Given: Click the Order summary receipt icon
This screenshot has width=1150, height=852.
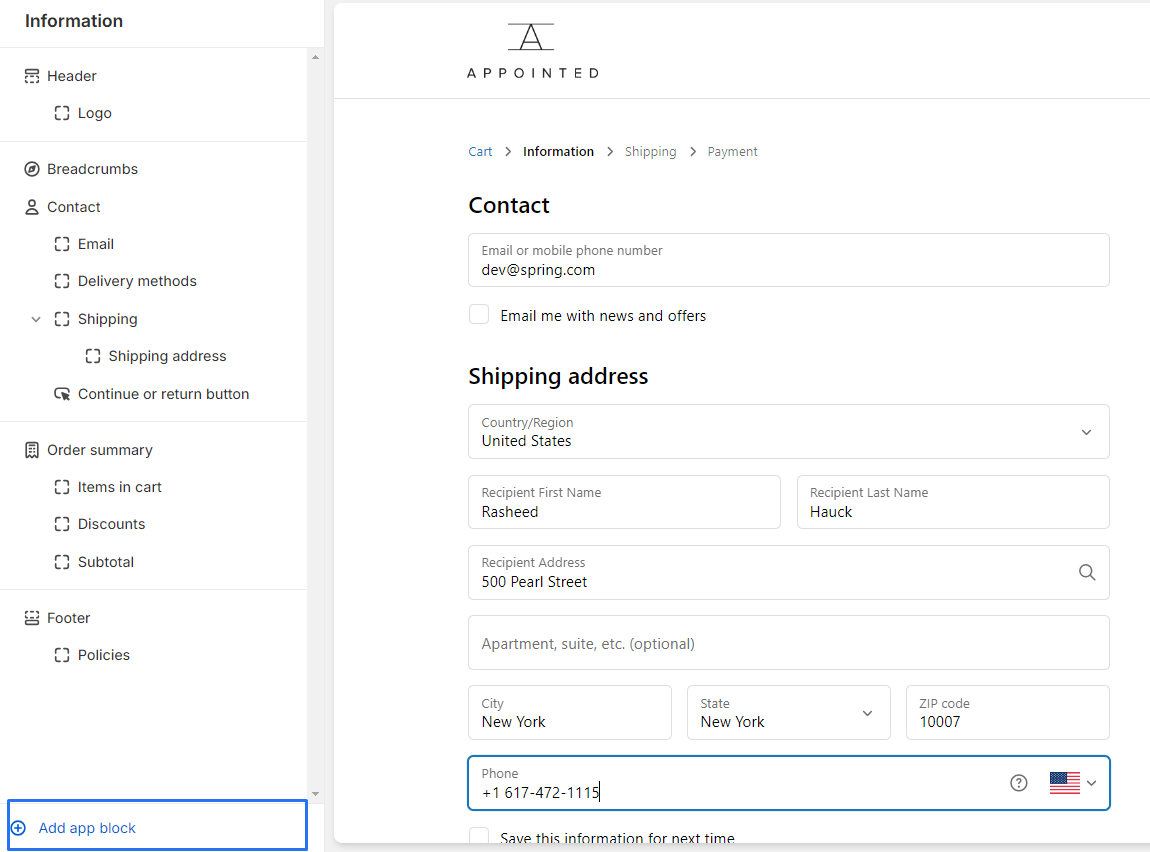Looking at the screenshot, I should (x=32, y=450).
